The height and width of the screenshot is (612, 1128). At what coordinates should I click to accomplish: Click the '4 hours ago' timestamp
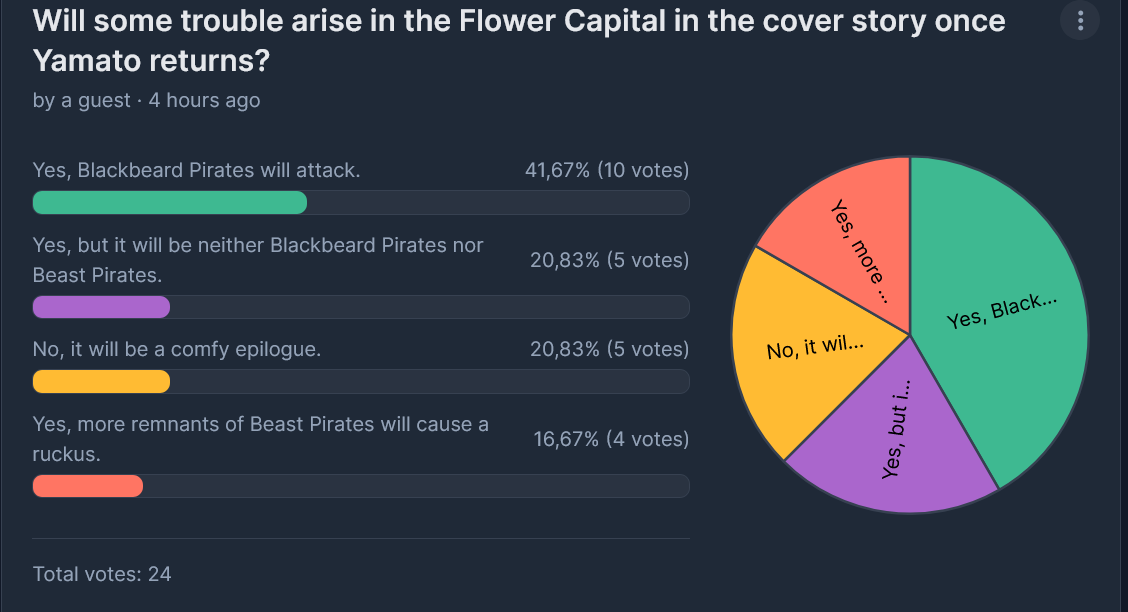tap(205, 100)
